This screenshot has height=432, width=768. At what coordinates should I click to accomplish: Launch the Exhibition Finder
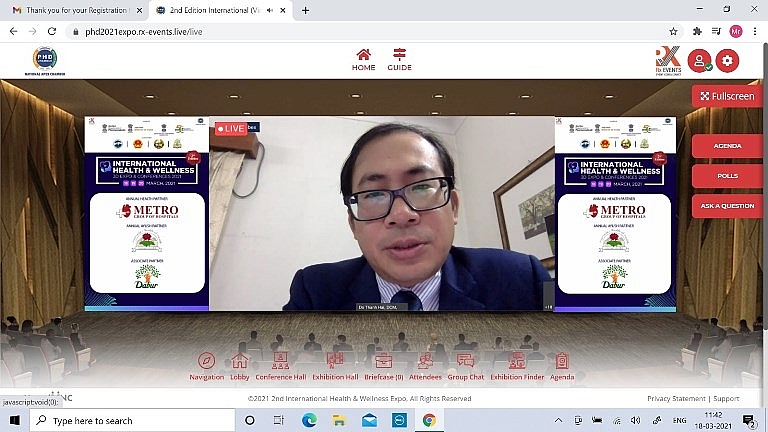(517, 362)
